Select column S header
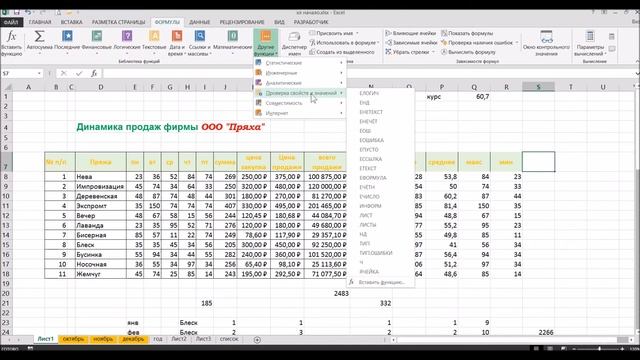Screen dimensions: 640x360 (x=538, y=87)
